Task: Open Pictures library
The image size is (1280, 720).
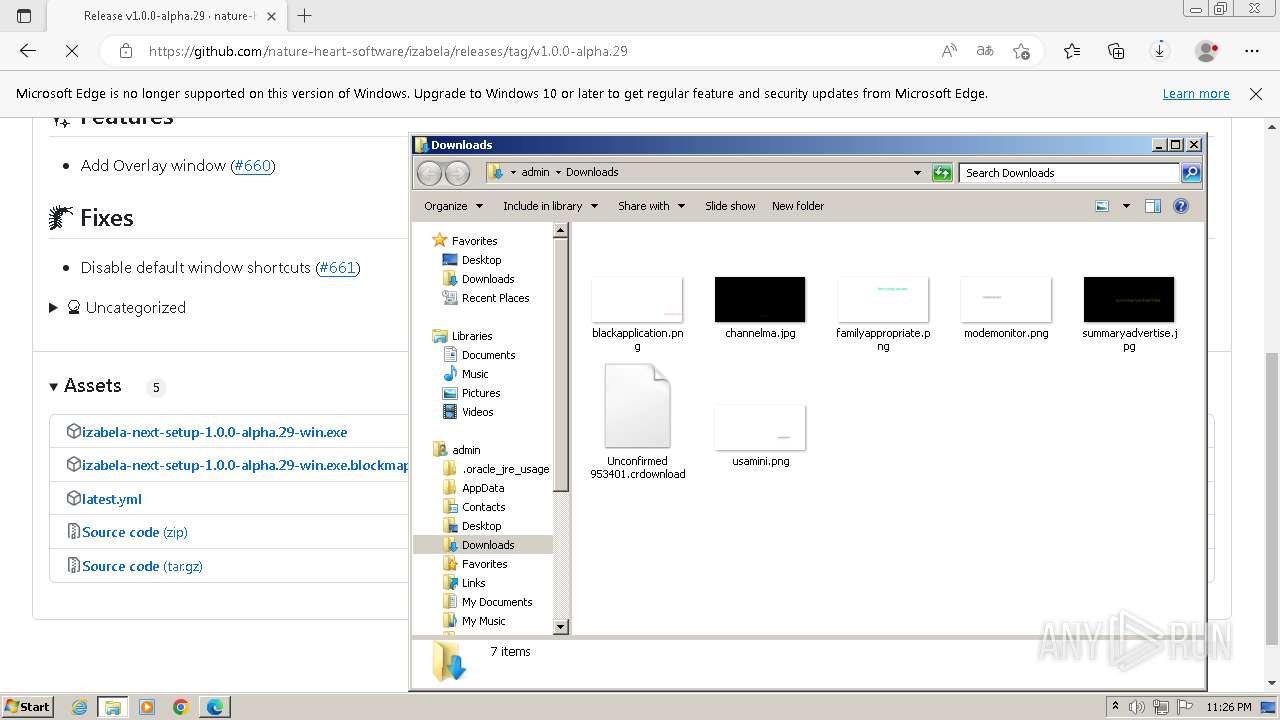Action: pyautogui.click(x=481, y=393)
